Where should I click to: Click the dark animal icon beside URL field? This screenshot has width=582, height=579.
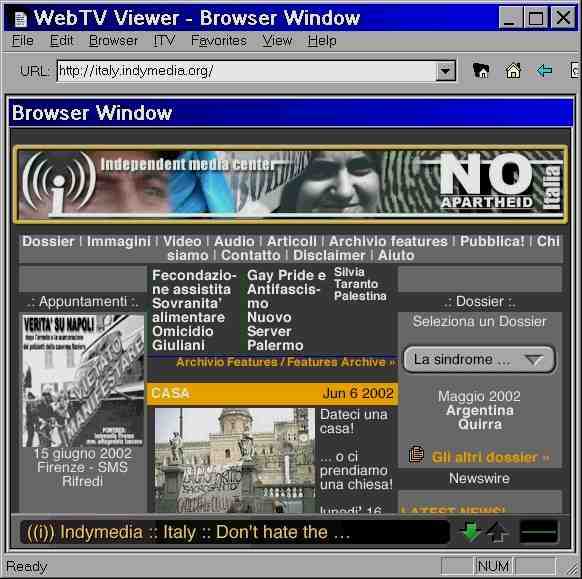click(x=481, y=70)
